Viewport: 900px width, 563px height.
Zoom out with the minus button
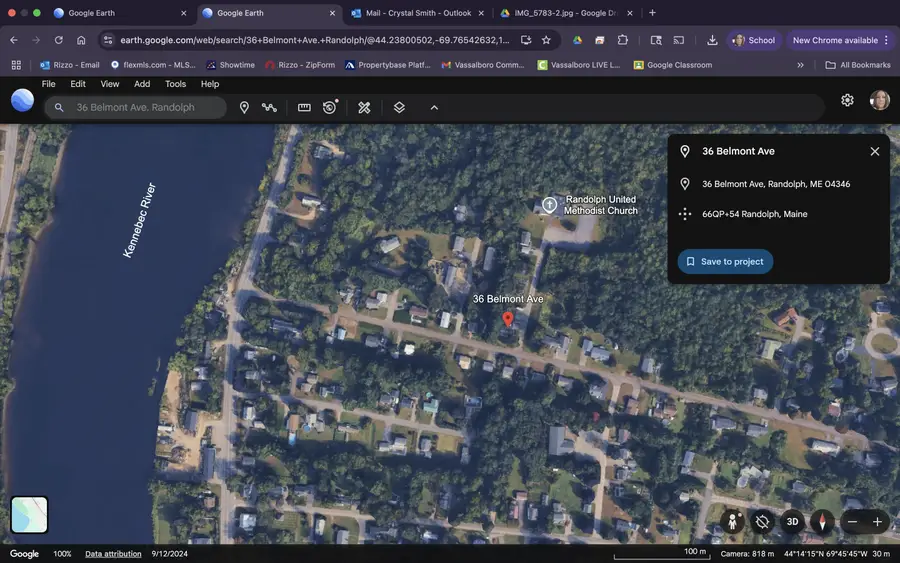point(852,522)
